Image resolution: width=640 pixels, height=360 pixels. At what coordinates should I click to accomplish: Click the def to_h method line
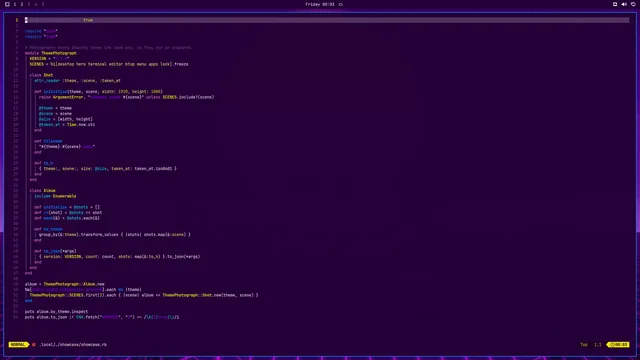click(44, 163)
